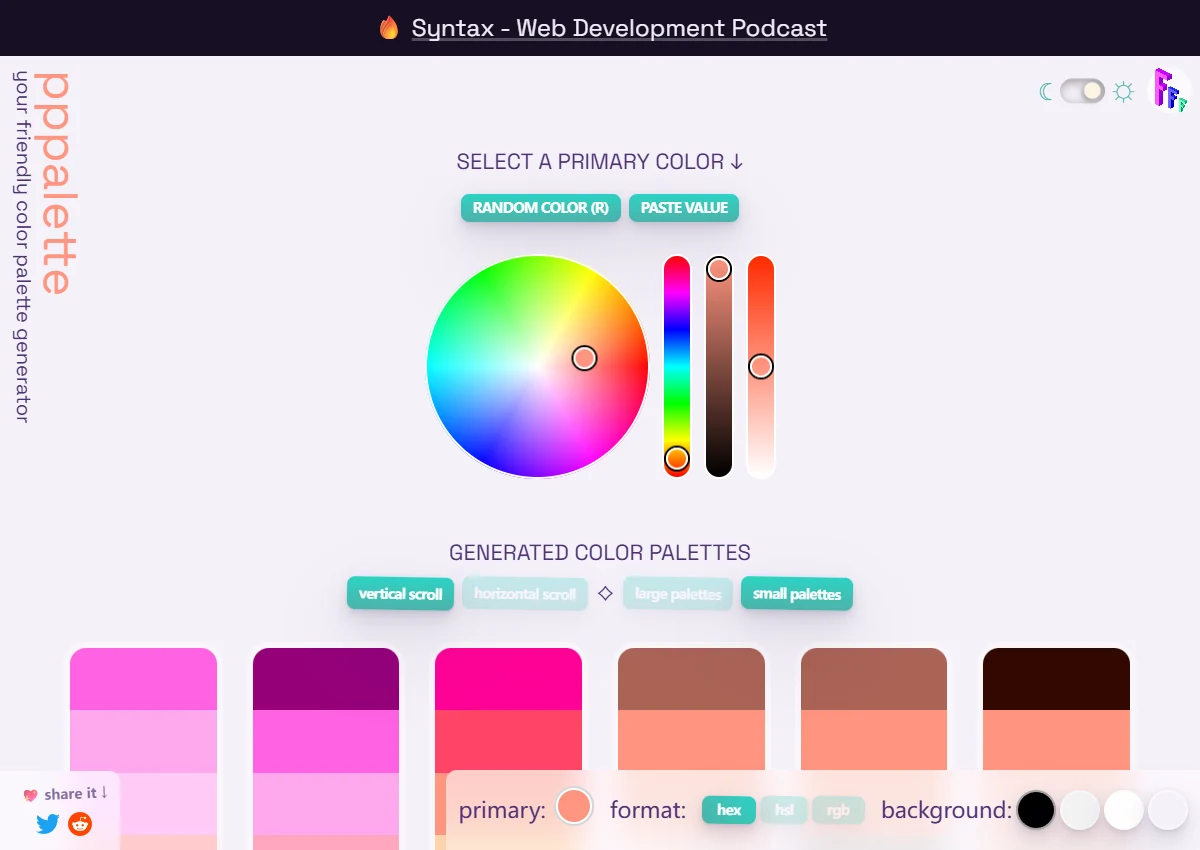Click Generated Color Palettes heading
The width and height of the screenshot is (1200, 850).
pyautogui.click(x=600, y=553)
